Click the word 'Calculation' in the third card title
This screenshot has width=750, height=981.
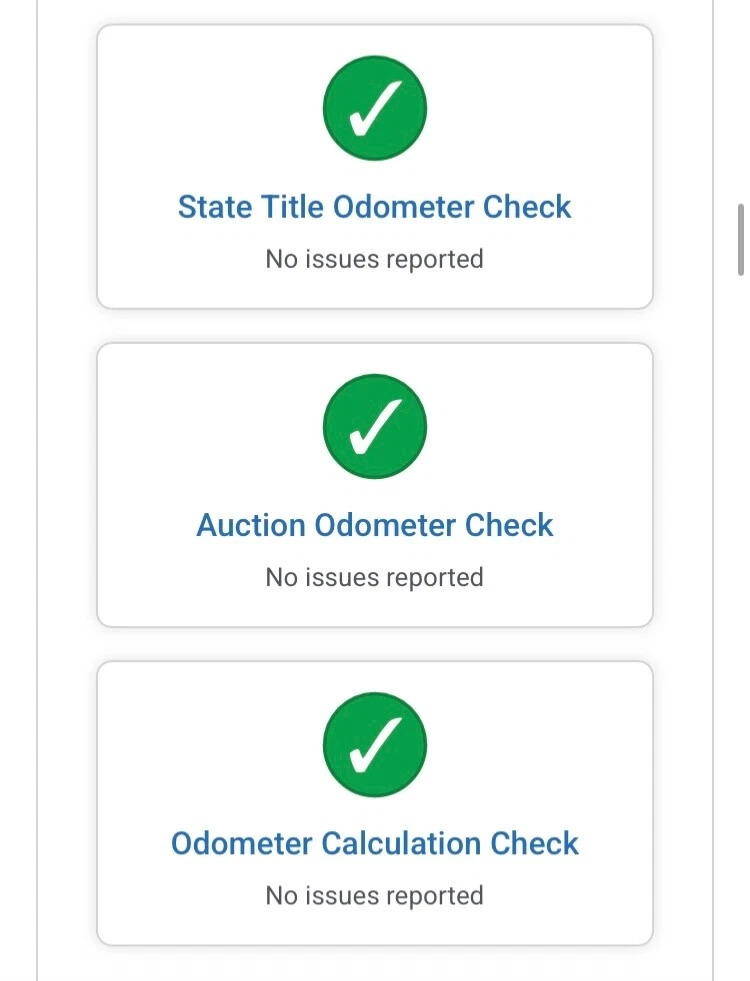coord(401,843)
